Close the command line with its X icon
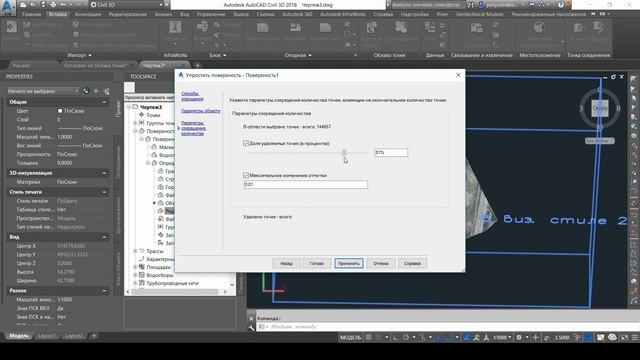640x360 pixels. pos(251,318)
